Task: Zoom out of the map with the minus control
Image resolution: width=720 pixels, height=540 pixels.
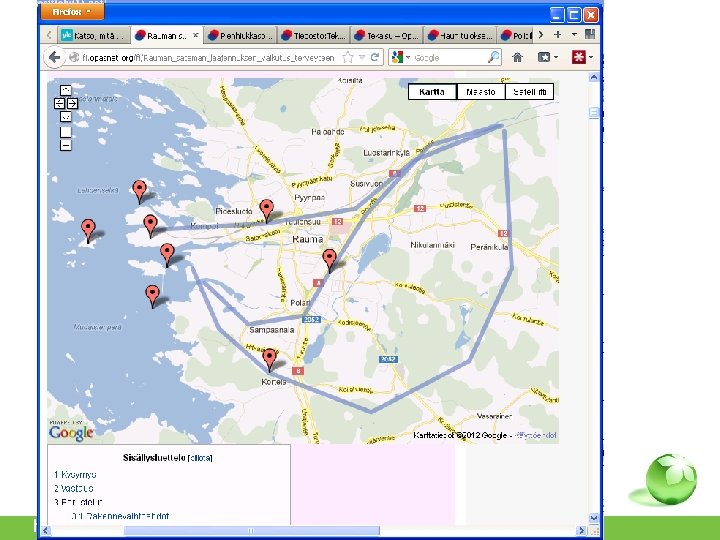Action: click(66, 145)
